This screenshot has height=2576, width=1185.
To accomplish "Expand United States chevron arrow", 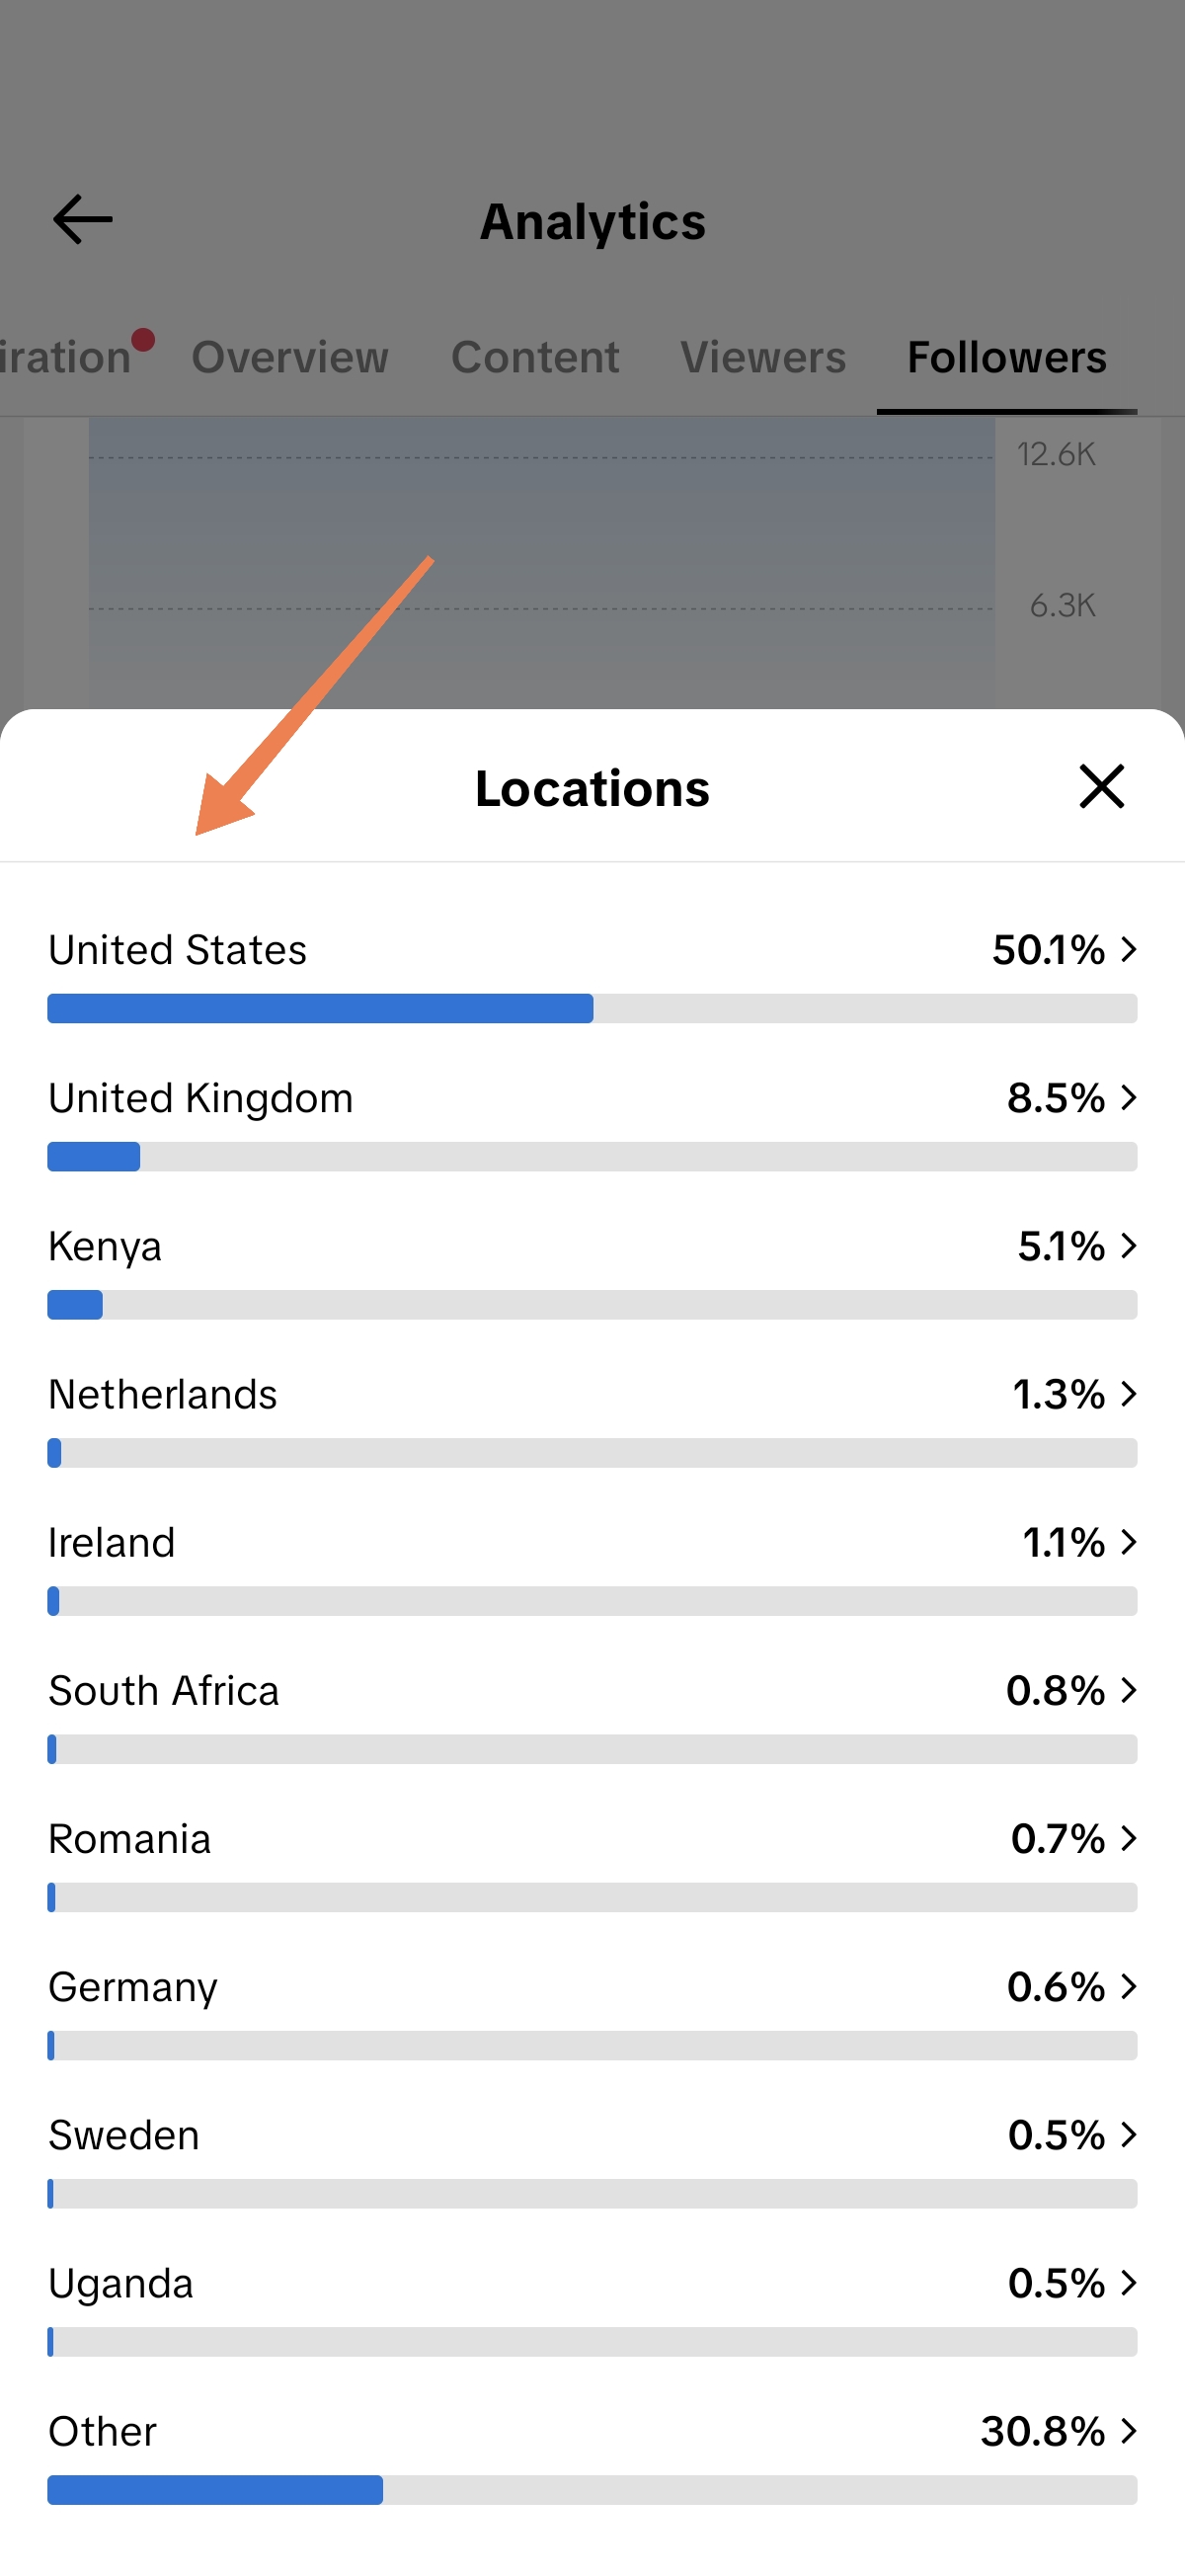I will [1128, 949].
